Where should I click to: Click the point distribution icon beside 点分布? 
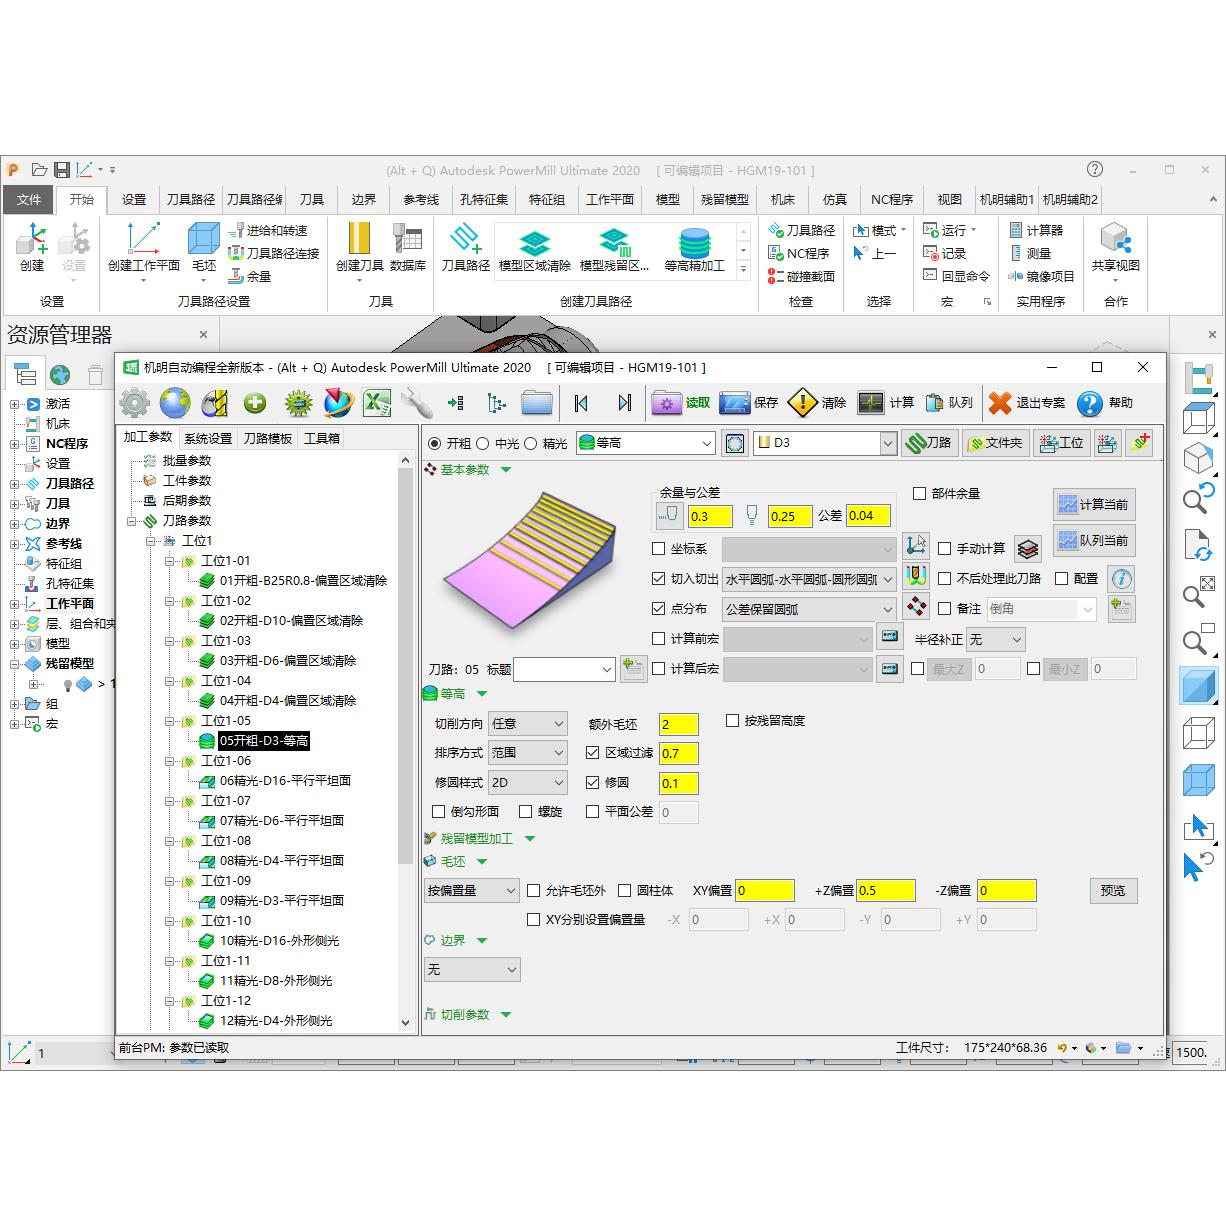(x=915, y=606)
